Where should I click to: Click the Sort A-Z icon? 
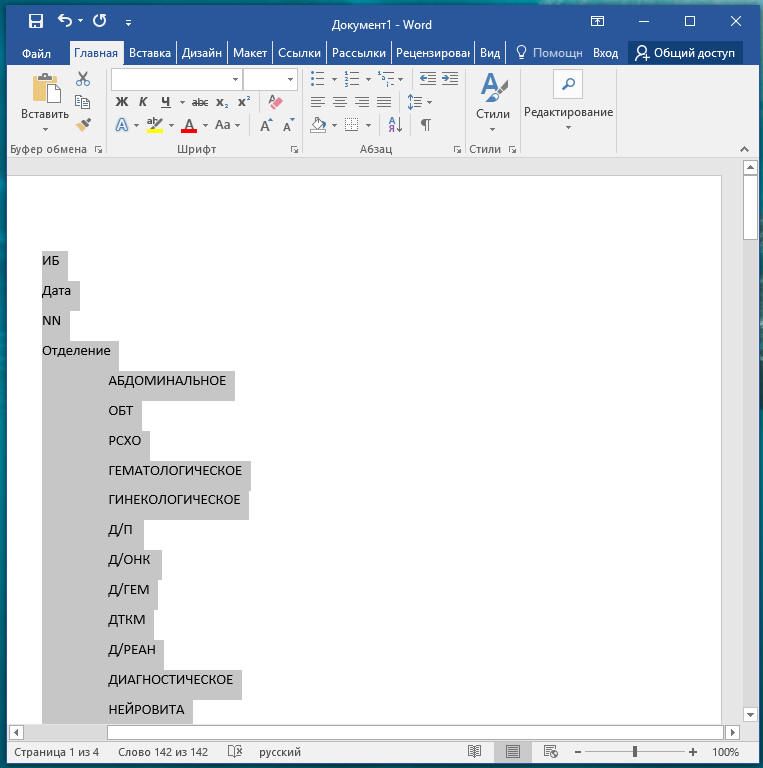pos(395,125)
